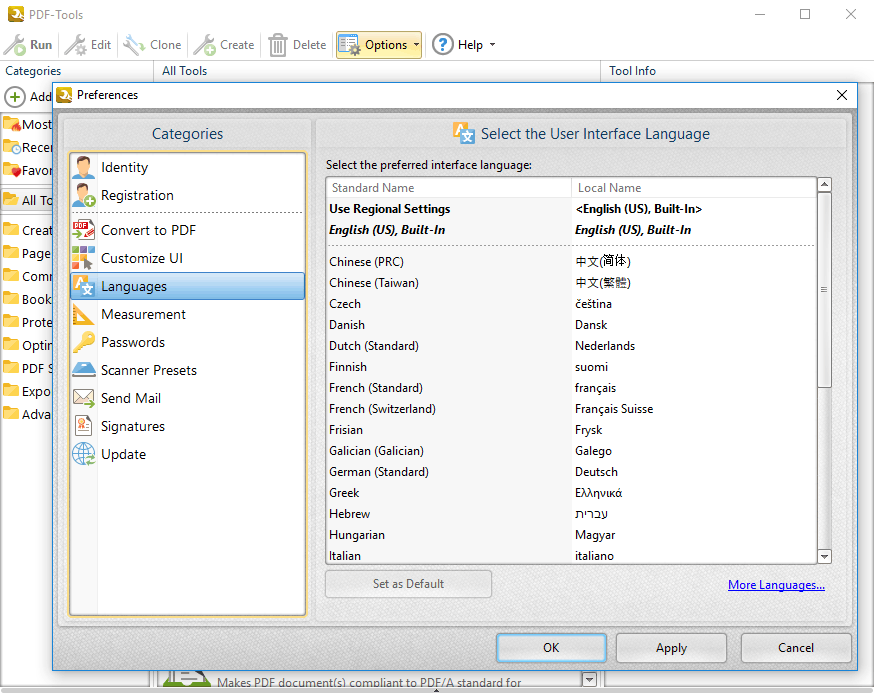Select the Customize UI category
The width and height of the screenshot is (874, 694).
141,258
